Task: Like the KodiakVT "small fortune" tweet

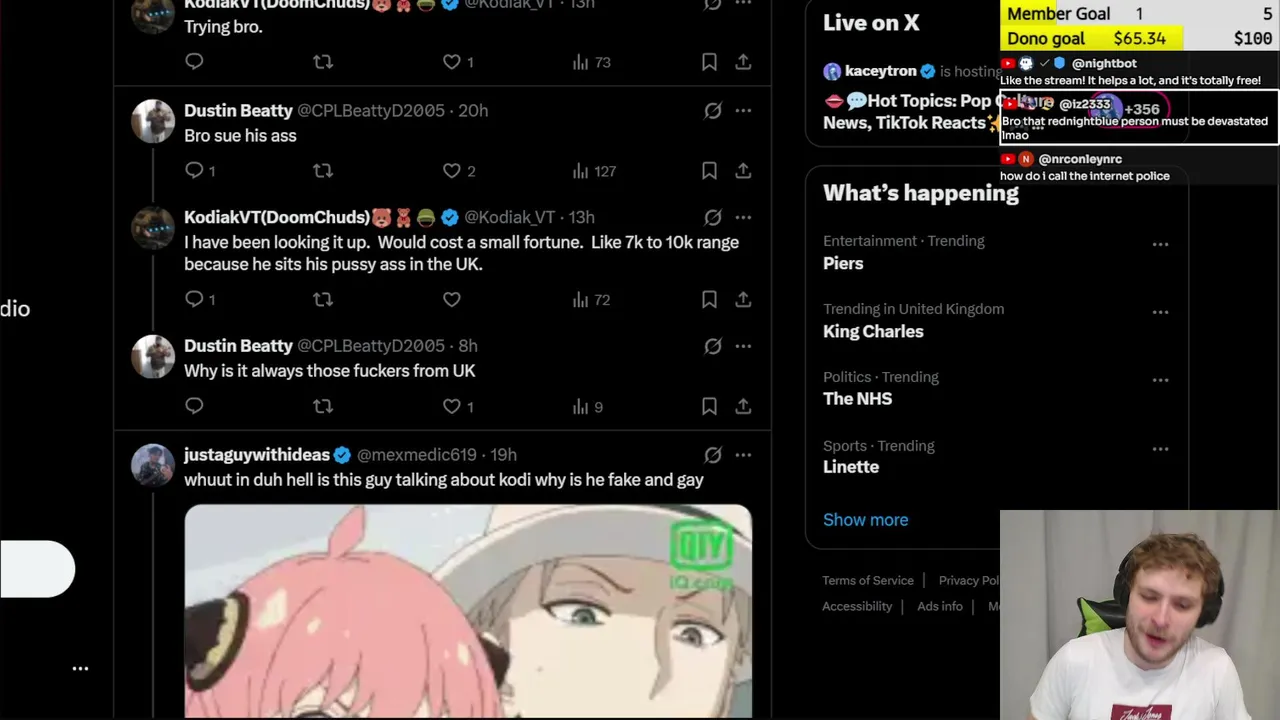Action: tap(452, 299)
